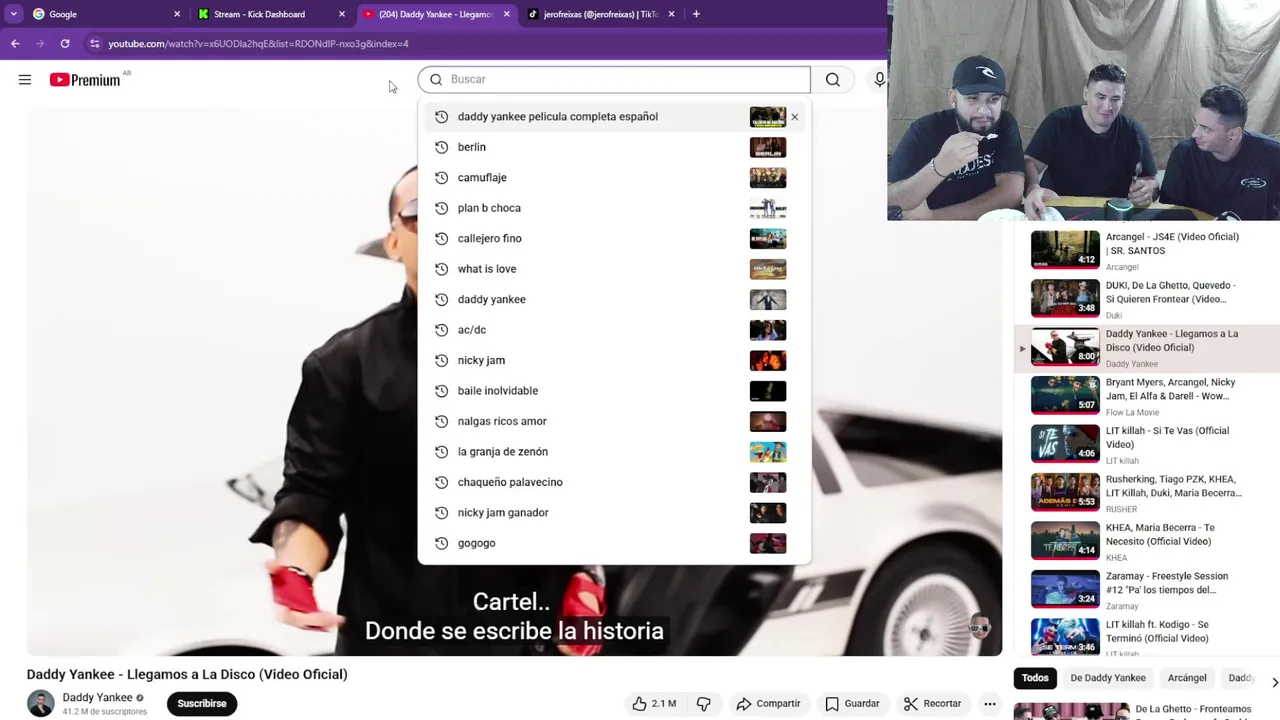Reload the page with the refresh icon
This screenshot has height=720, width=1280.
pyautogui.click(x=65, y=44)
